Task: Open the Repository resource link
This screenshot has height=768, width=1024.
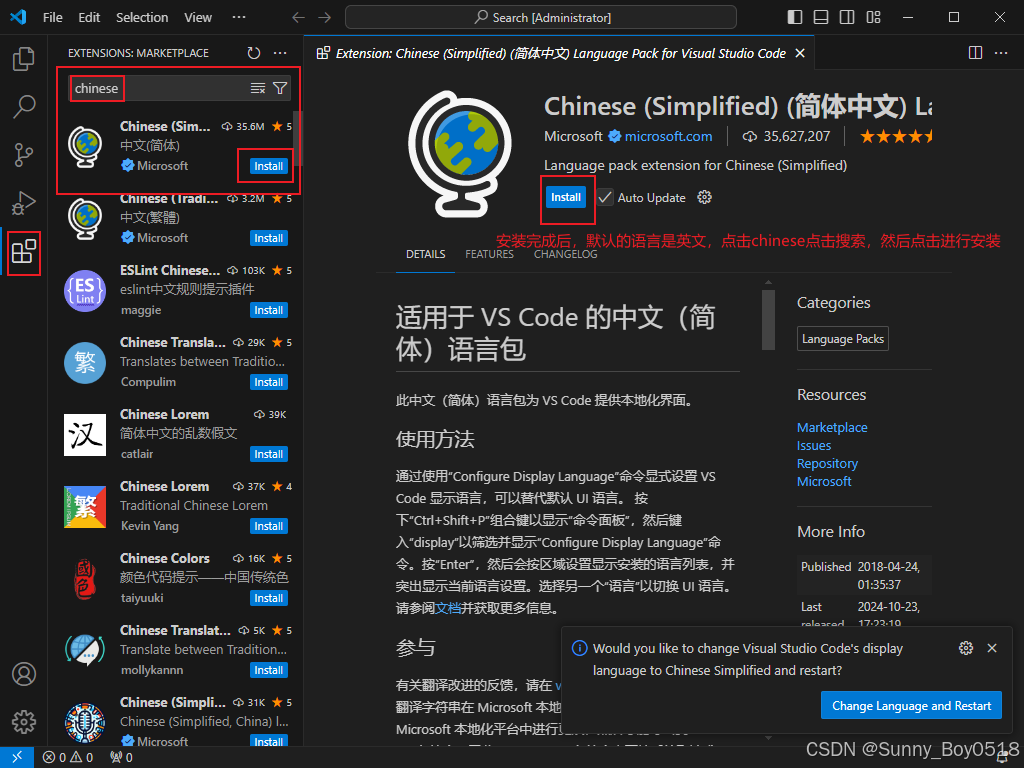Action: [x=827, y=463]
